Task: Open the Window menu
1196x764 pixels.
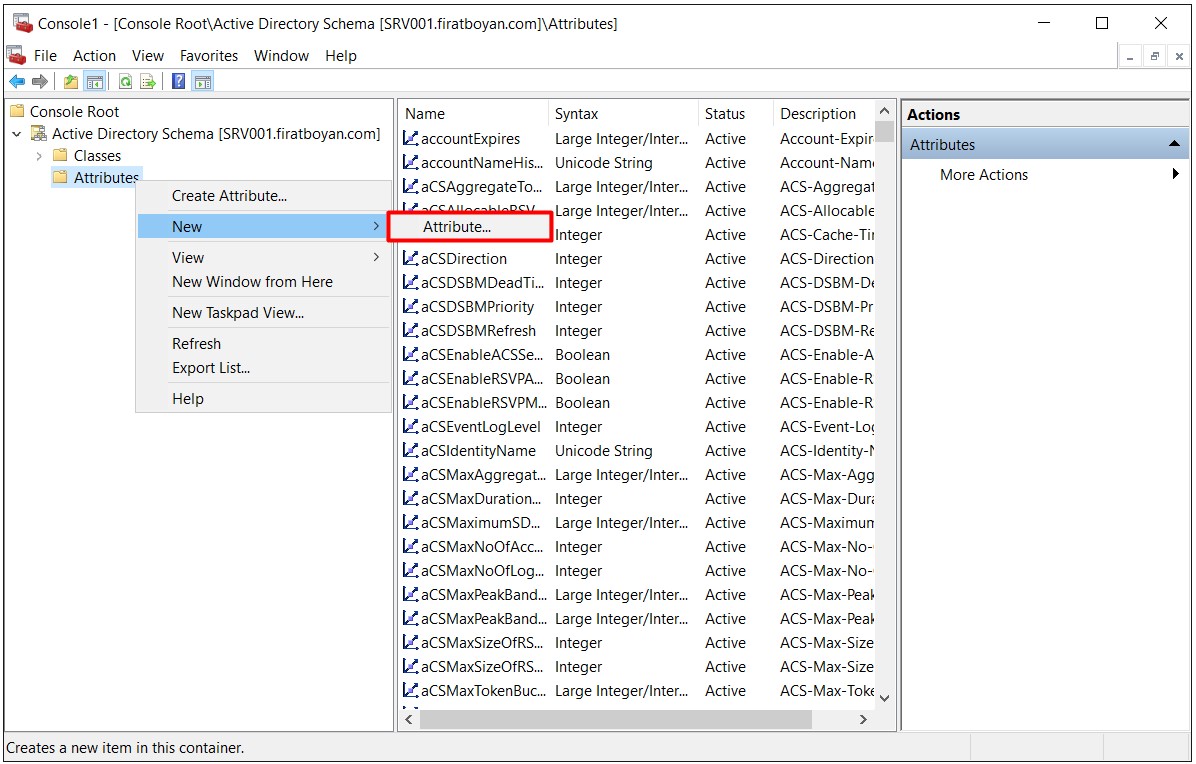Action: pyautogui.click(x=281, y=56)
